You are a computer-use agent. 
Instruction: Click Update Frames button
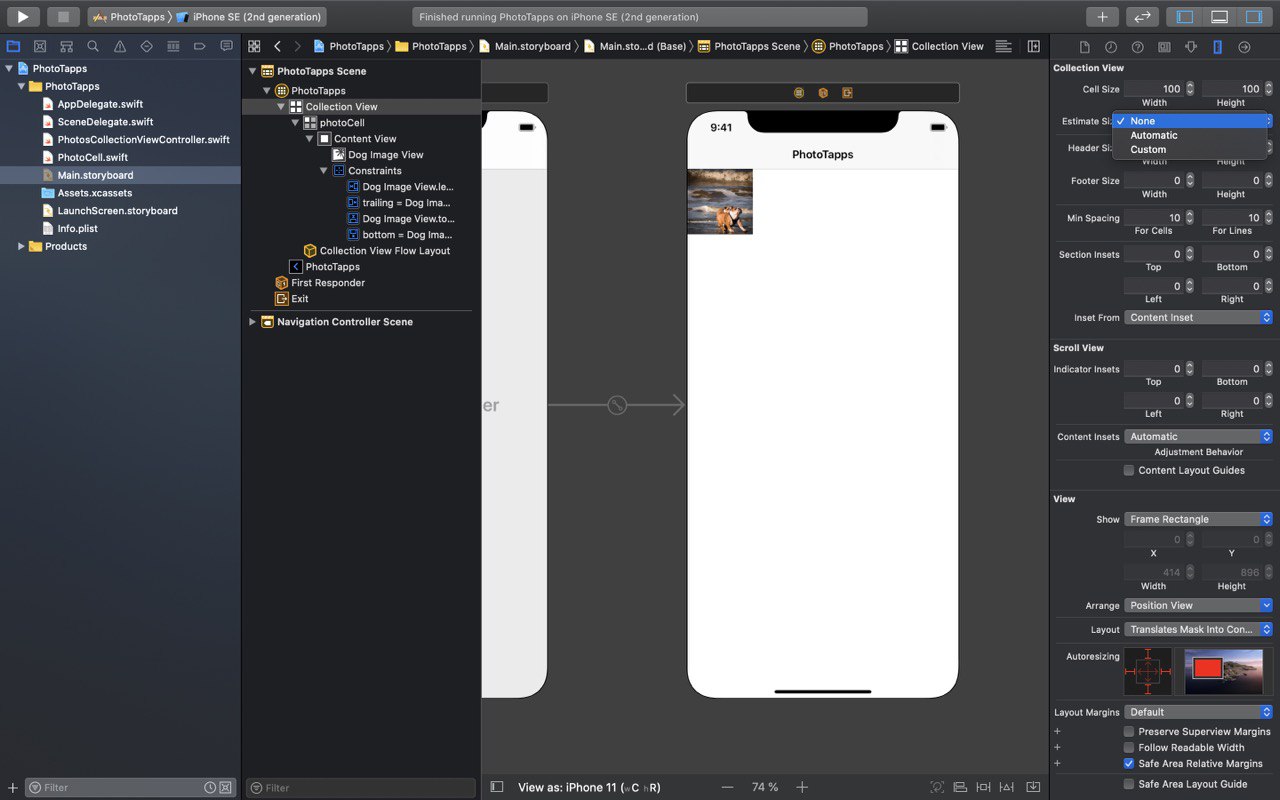point(937,787)
